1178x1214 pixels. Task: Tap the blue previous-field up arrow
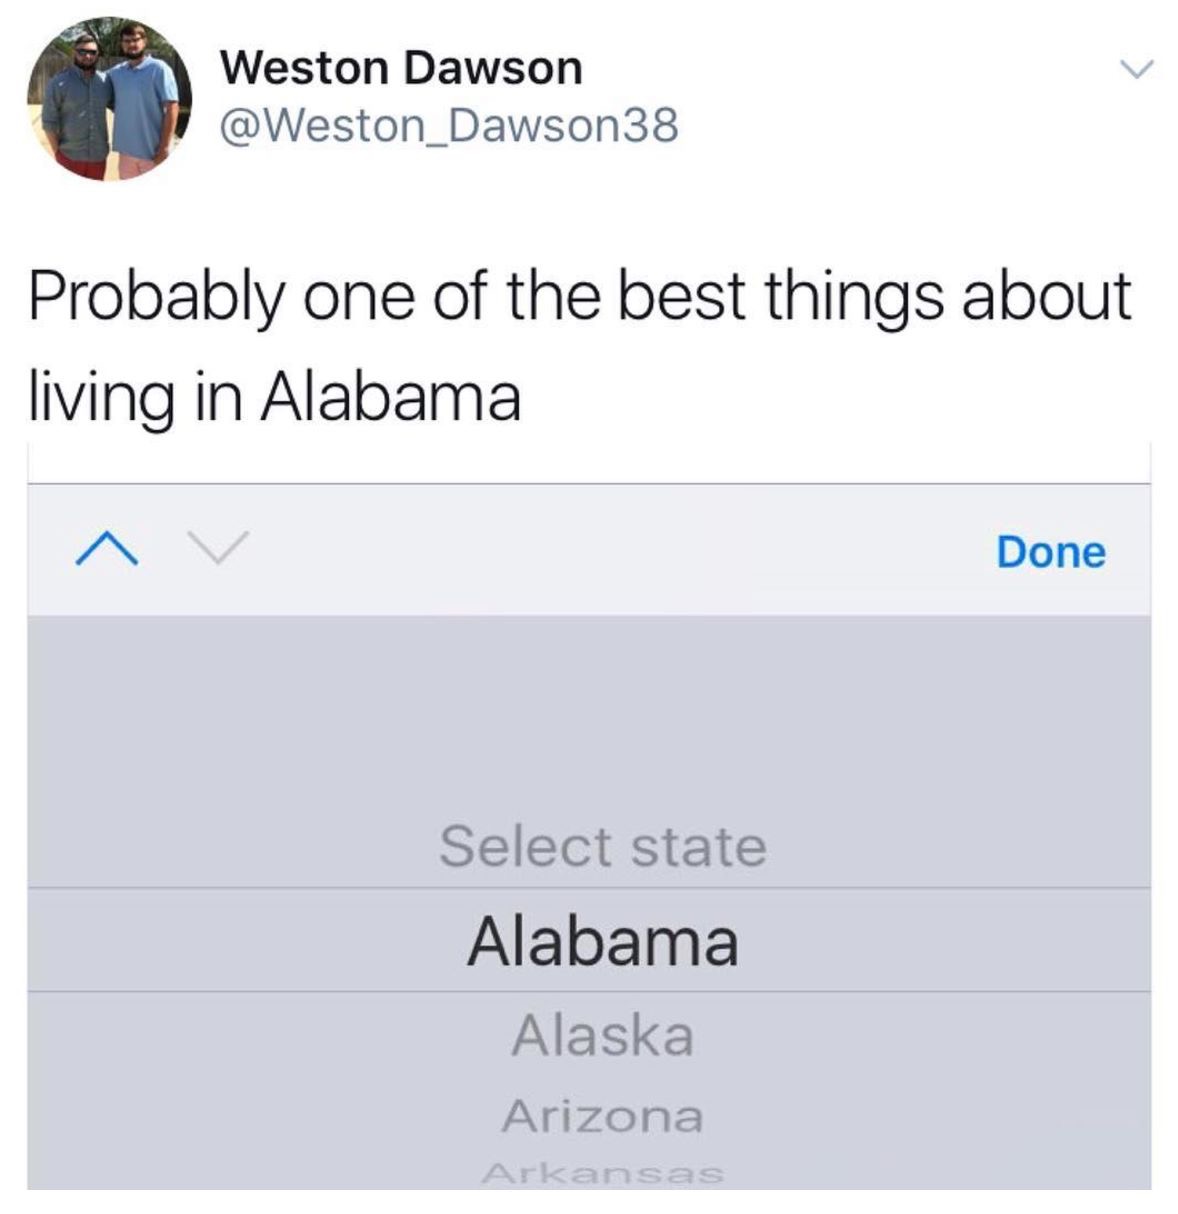pos(106,549)
